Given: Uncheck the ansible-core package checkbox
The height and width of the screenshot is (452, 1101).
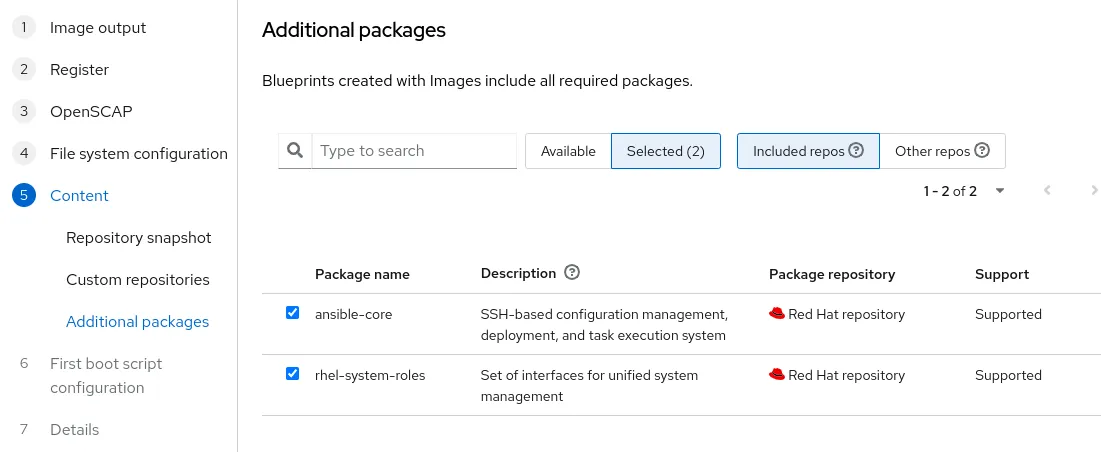Looking at the screenshot, I should coord(293,313).
